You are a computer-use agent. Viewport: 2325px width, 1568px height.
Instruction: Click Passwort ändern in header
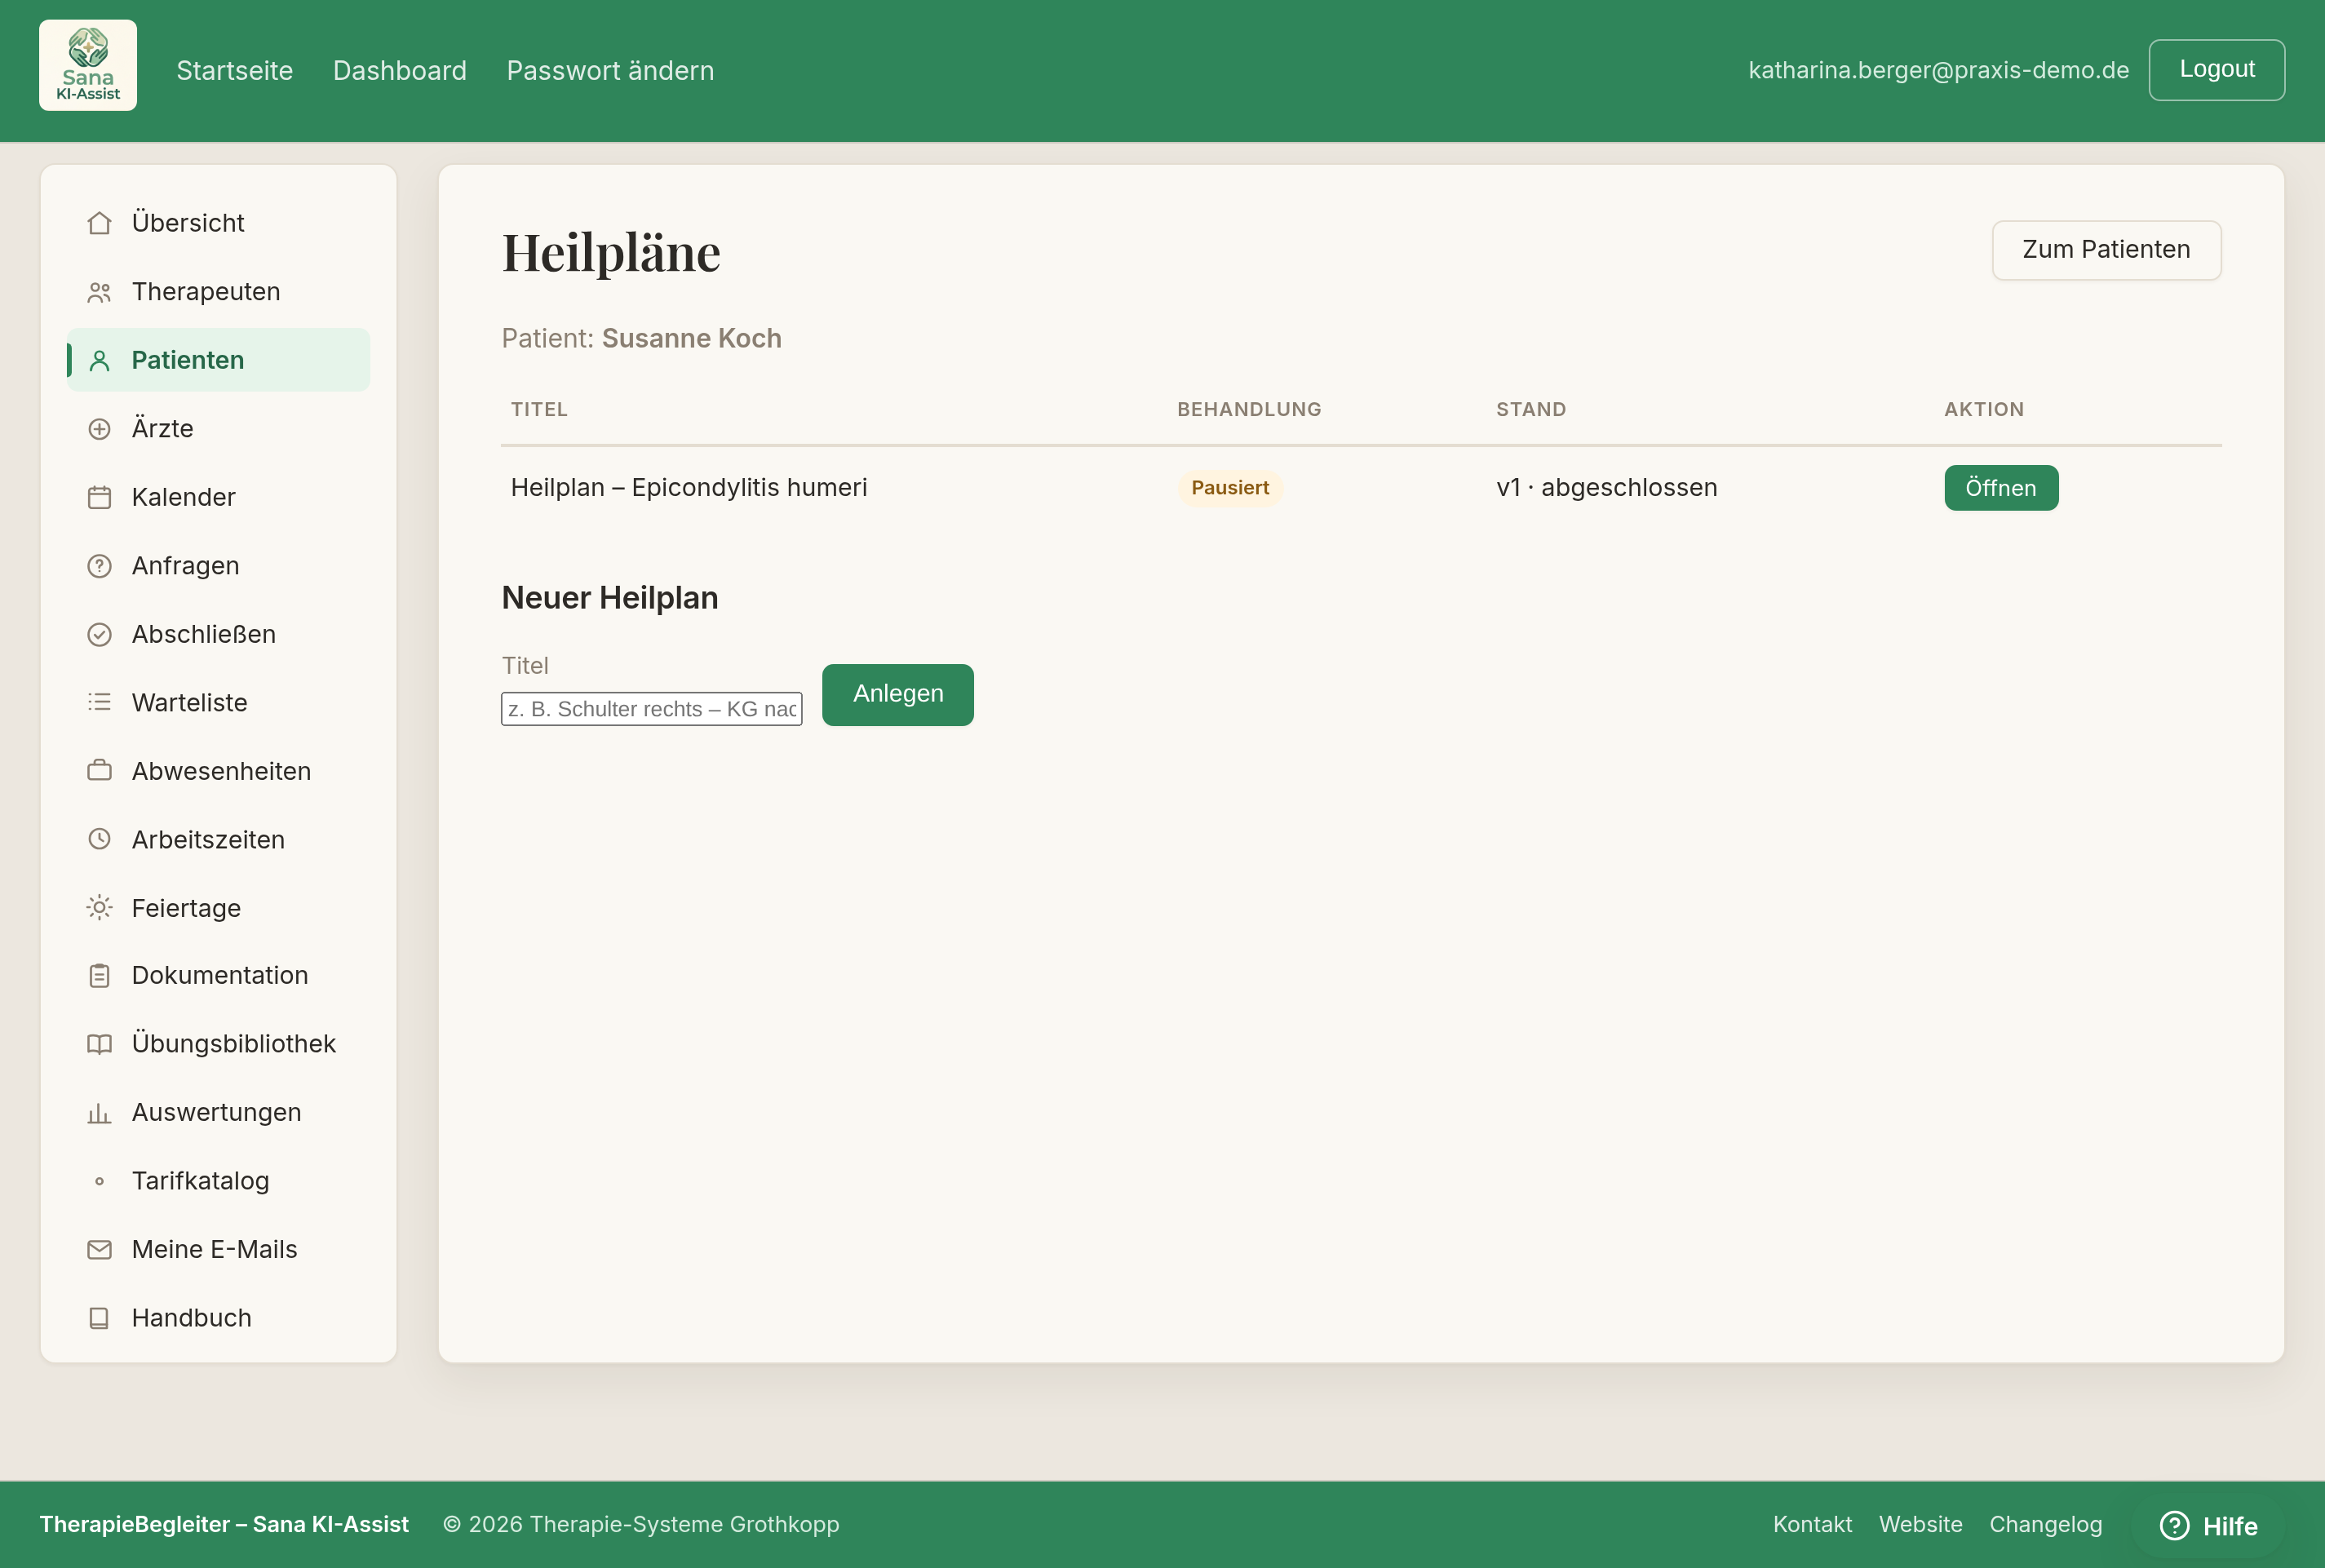[610, 70]
